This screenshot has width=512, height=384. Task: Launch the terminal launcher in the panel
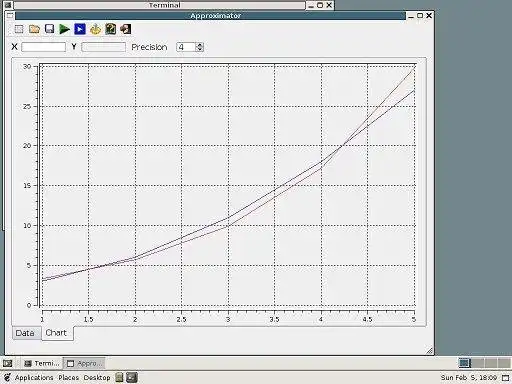coord(132,377)
